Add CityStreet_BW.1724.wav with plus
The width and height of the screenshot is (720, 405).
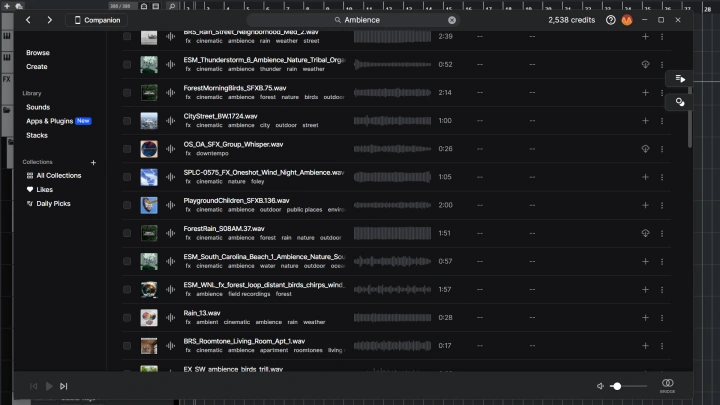point(645,121)
